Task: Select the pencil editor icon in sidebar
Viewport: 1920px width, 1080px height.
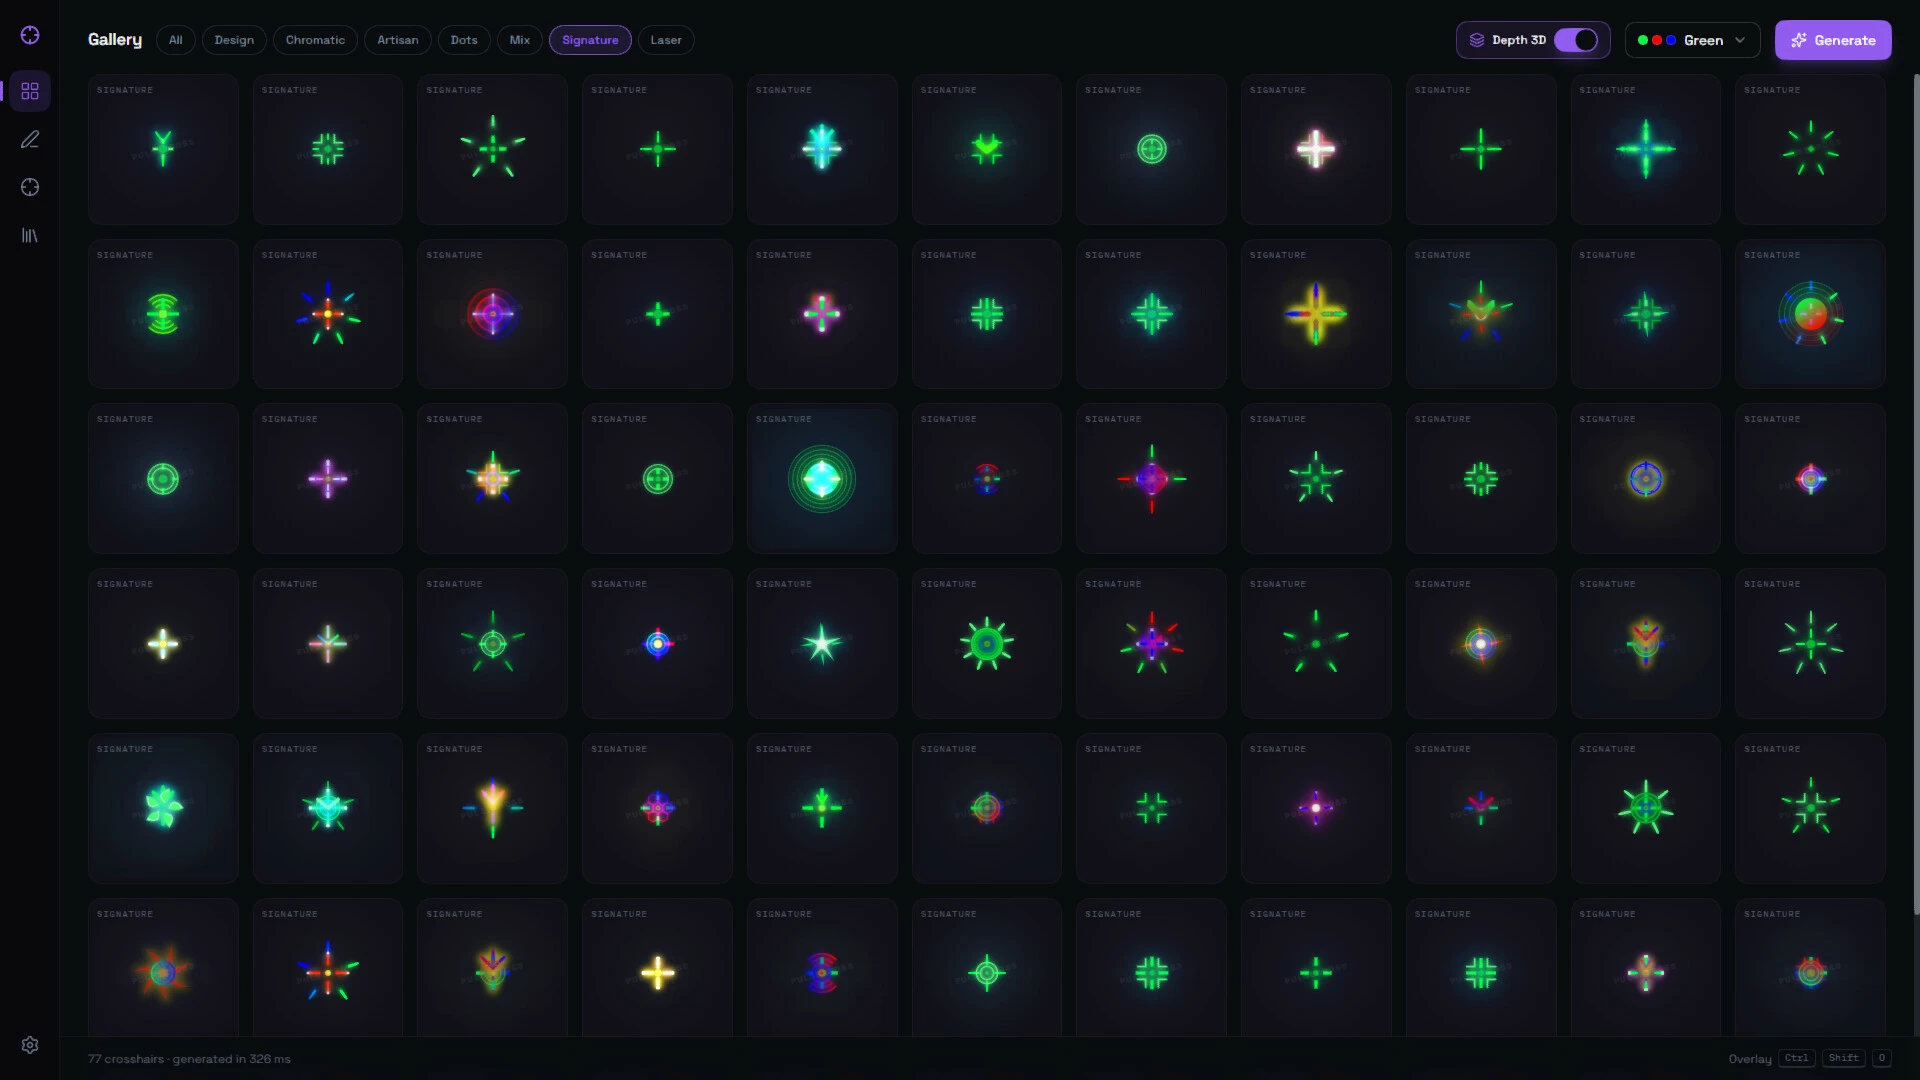Action: point(30,139)
